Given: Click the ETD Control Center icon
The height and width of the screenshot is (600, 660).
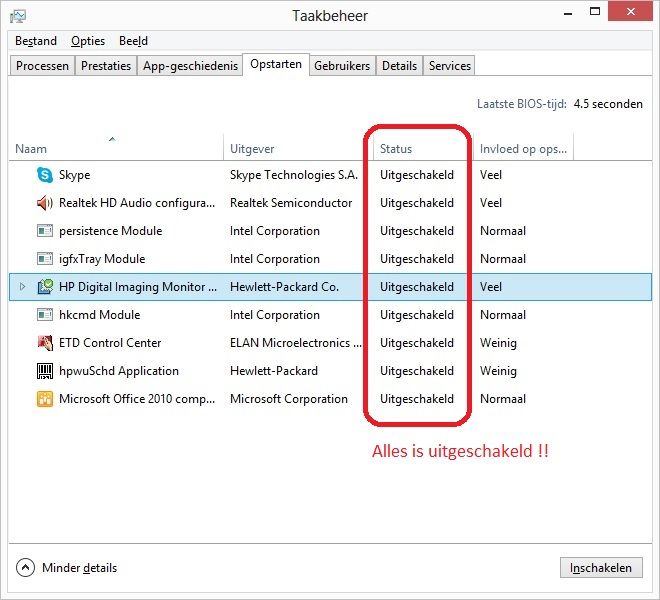Looking at the screenshot, I should click(x=45, y=343).
